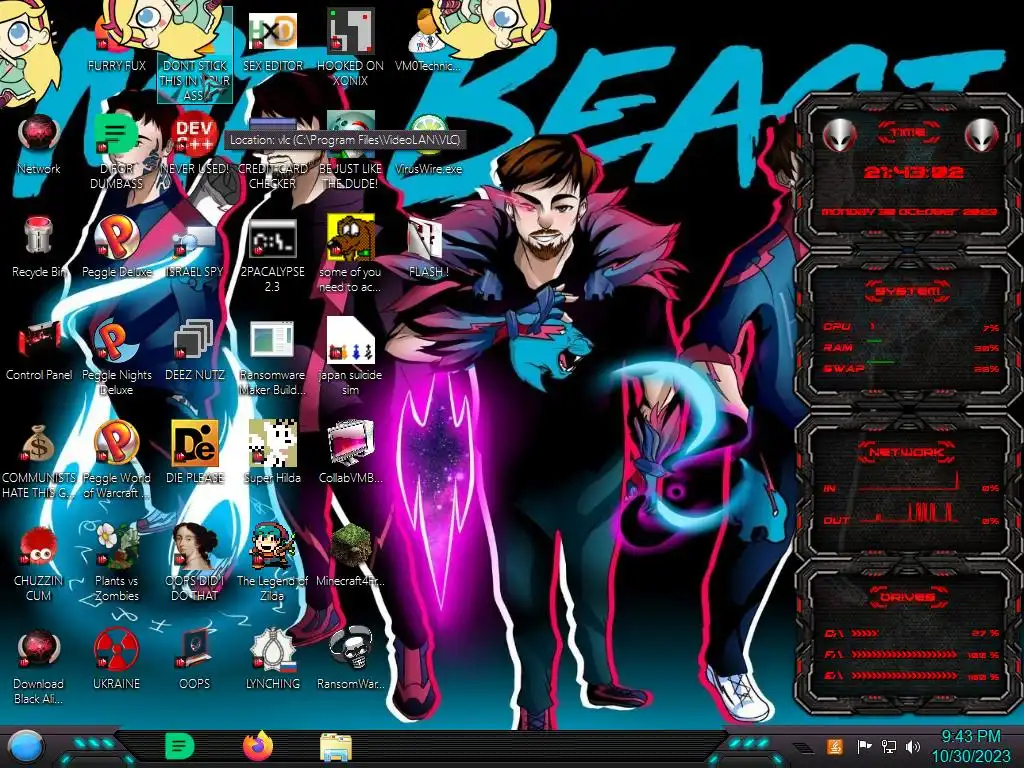Open the green chat app in taskbar
1024x768 pixels.
(x=179, y=746)
